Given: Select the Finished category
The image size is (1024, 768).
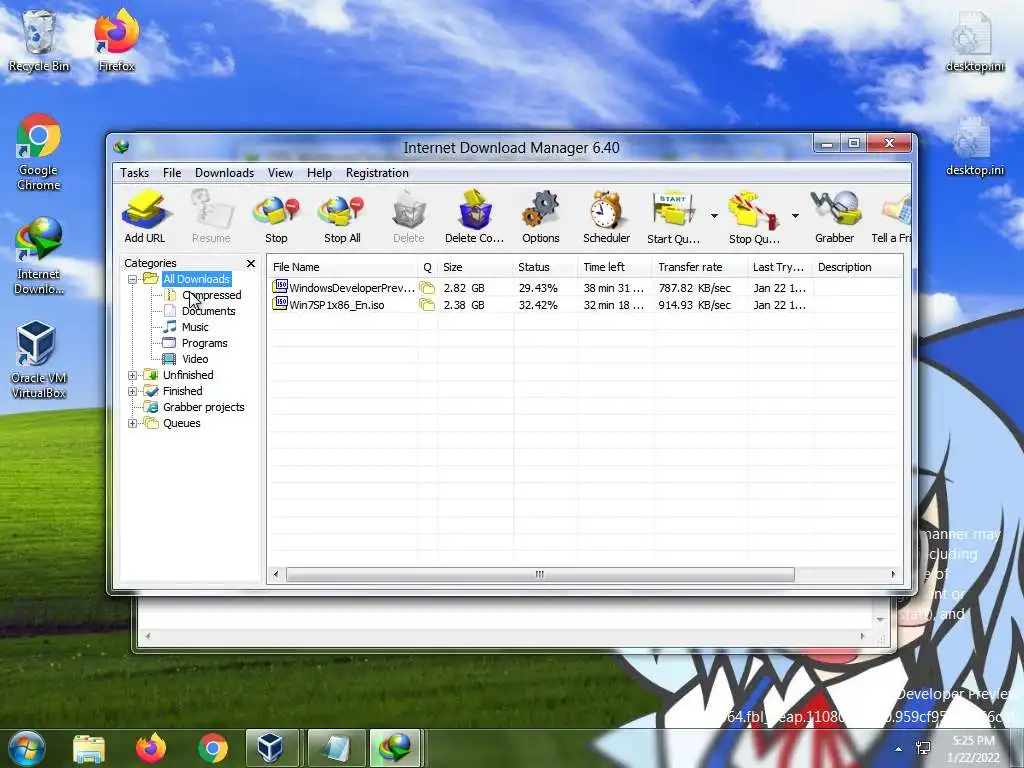Looking at the screenshot, I should [x=182, y=391].
